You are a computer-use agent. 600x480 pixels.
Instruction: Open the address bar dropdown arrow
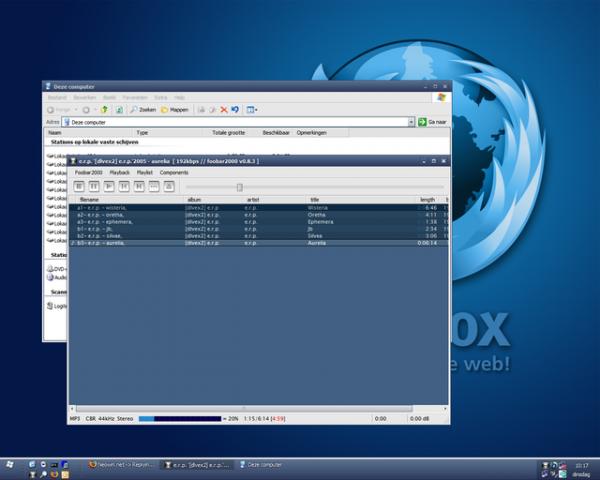pyautogui.click(x=411, y=122)
